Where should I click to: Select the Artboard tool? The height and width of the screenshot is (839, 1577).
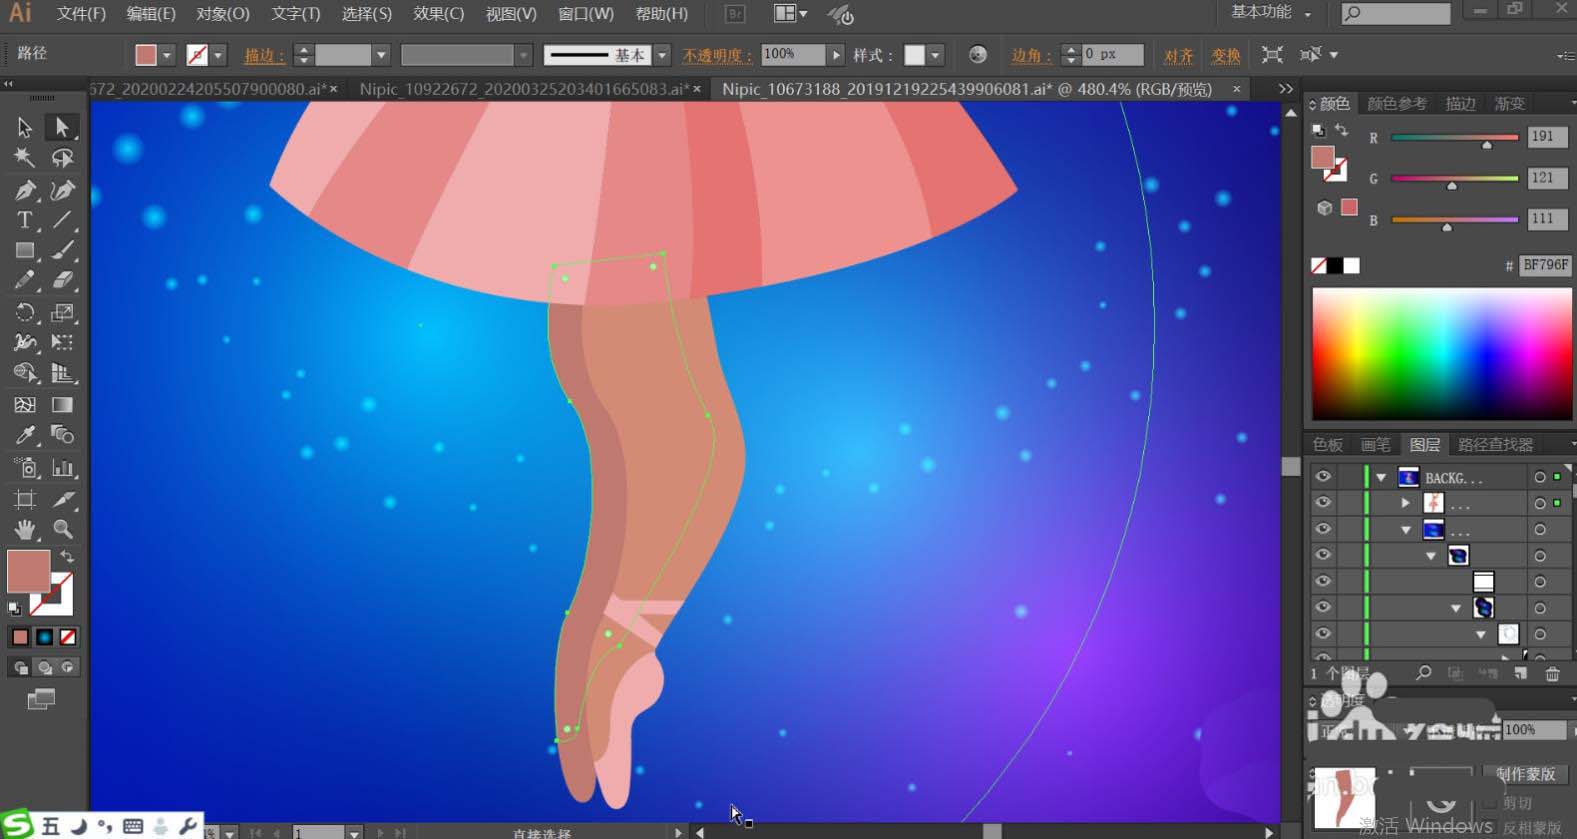(x=24, y=499)
